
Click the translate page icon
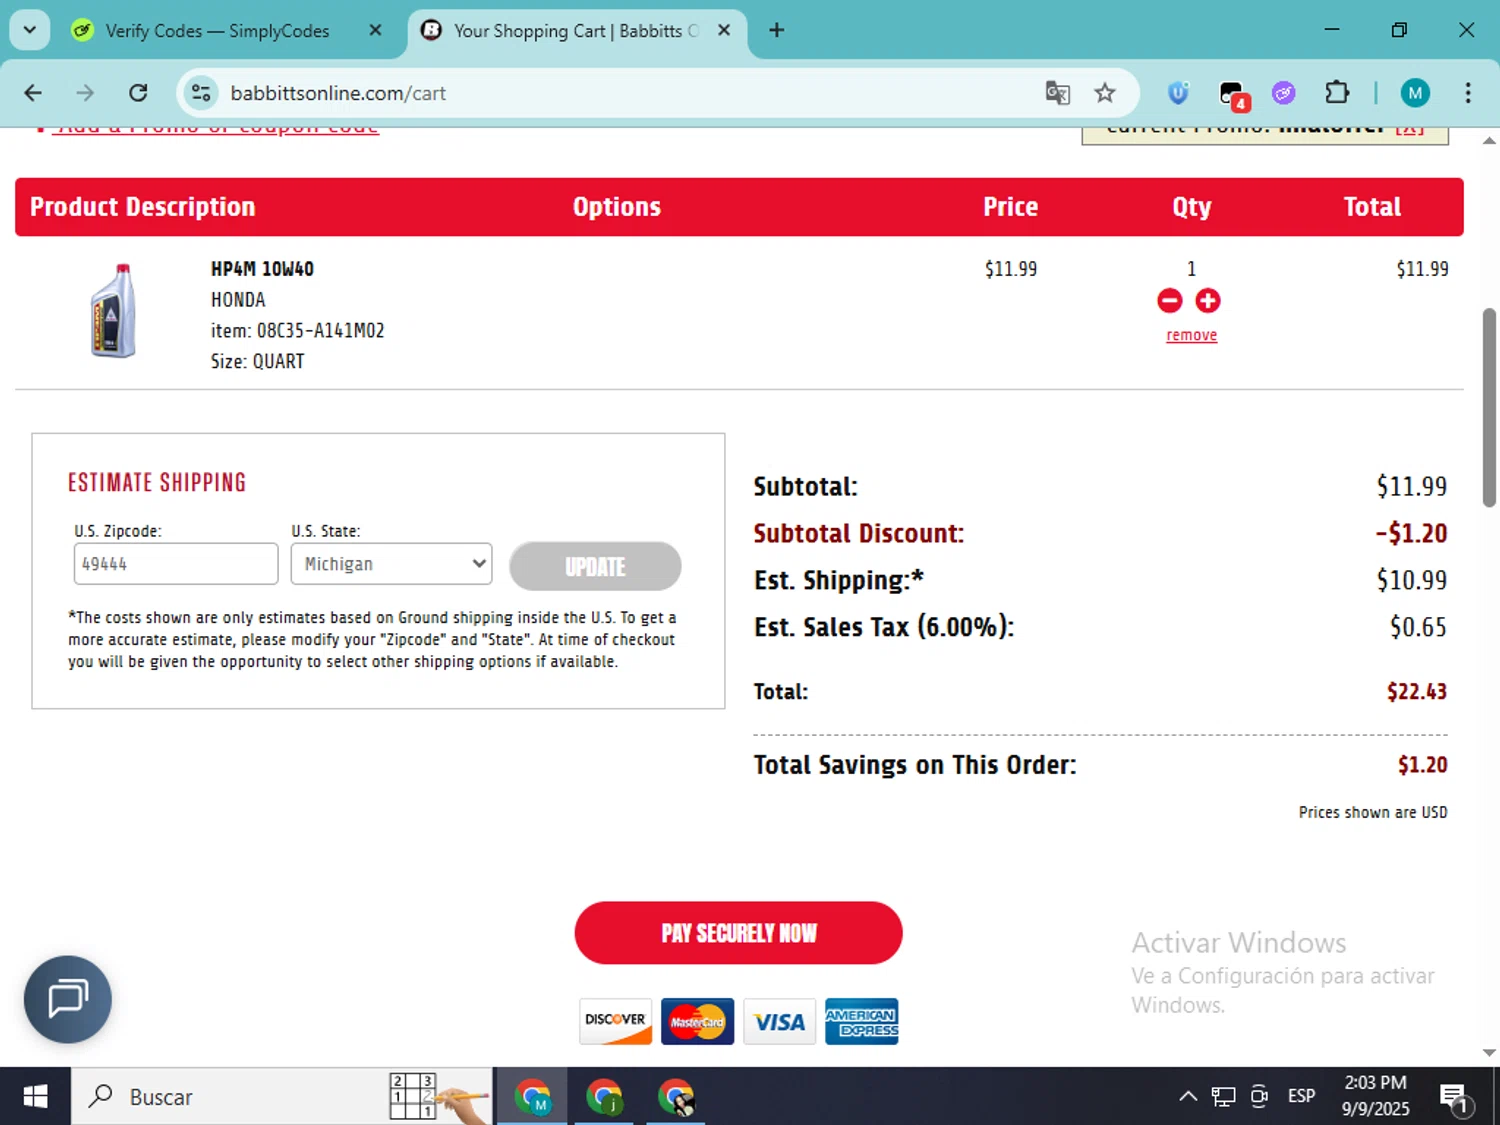[1058, 93]
